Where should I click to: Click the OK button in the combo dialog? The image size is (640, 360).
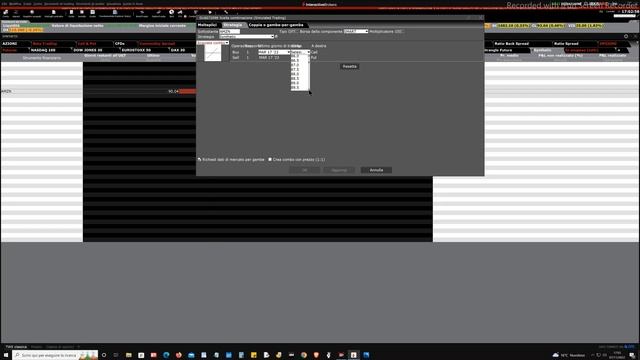click(304, 170)
